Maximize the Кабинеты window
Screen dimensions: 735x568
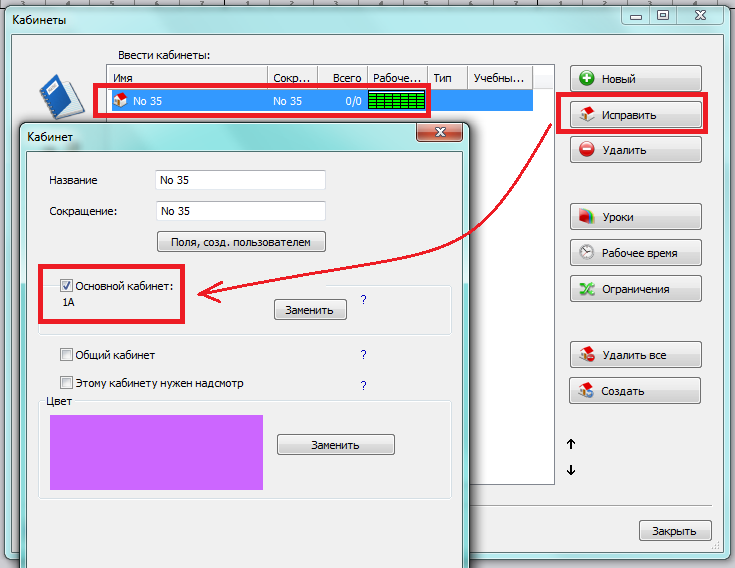[x=662, y=15]
